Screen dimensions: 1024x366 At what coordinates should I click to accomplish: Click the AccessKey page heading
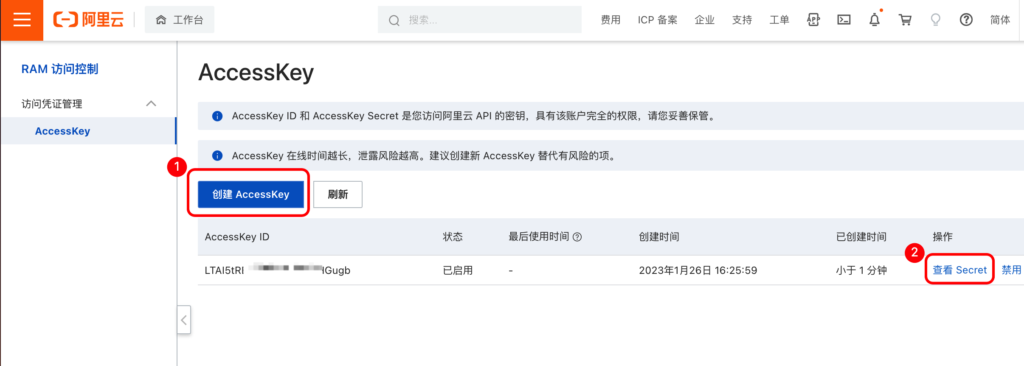pyautogui.click(x=256, y=73)
